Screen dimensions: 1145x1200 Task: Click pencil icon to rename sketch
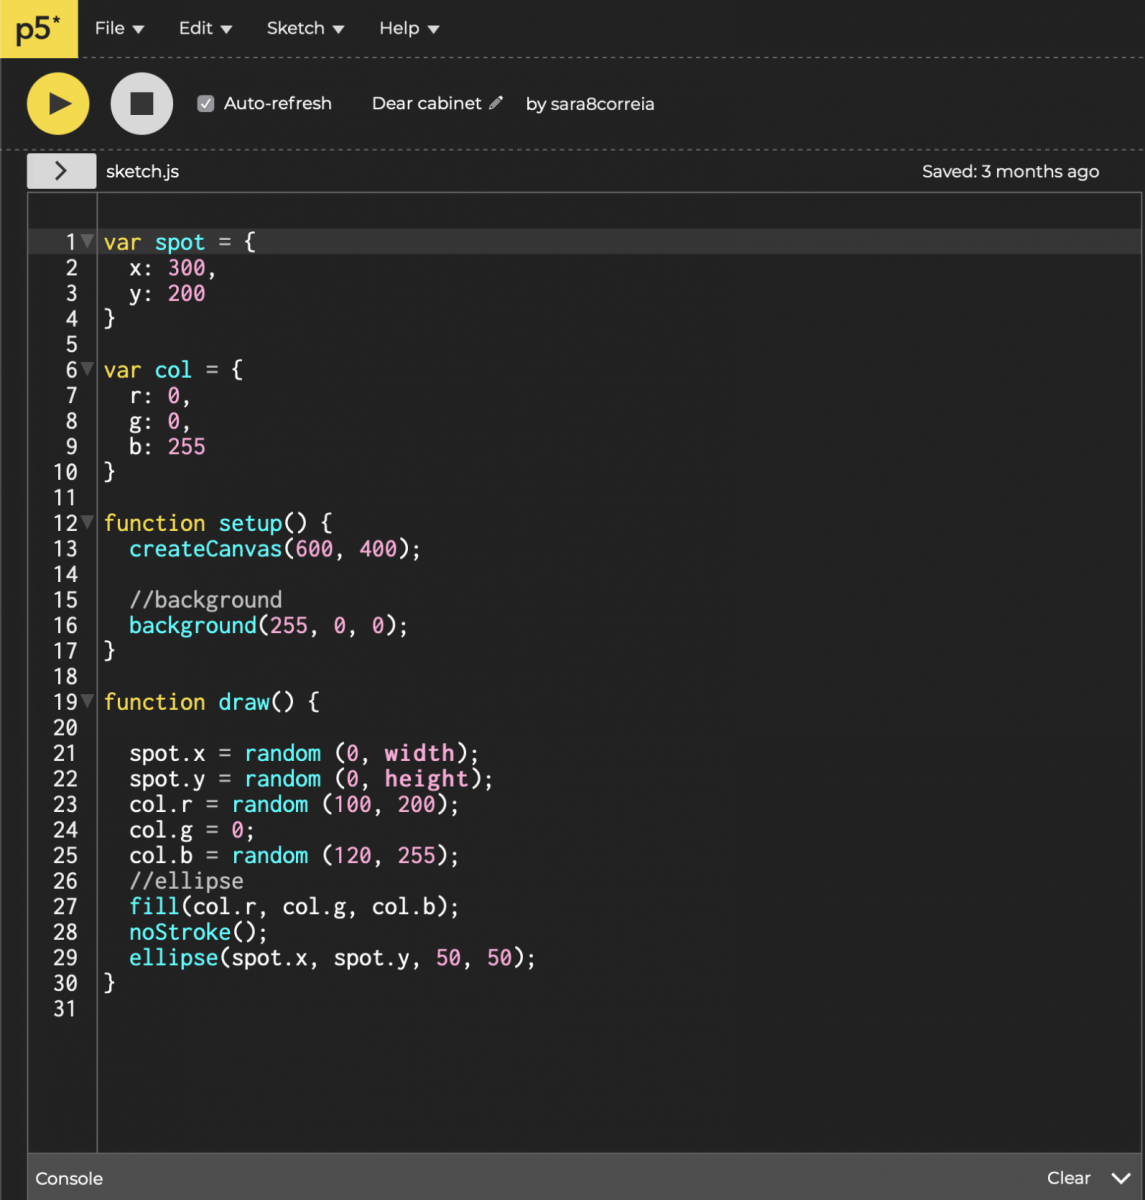496,103
